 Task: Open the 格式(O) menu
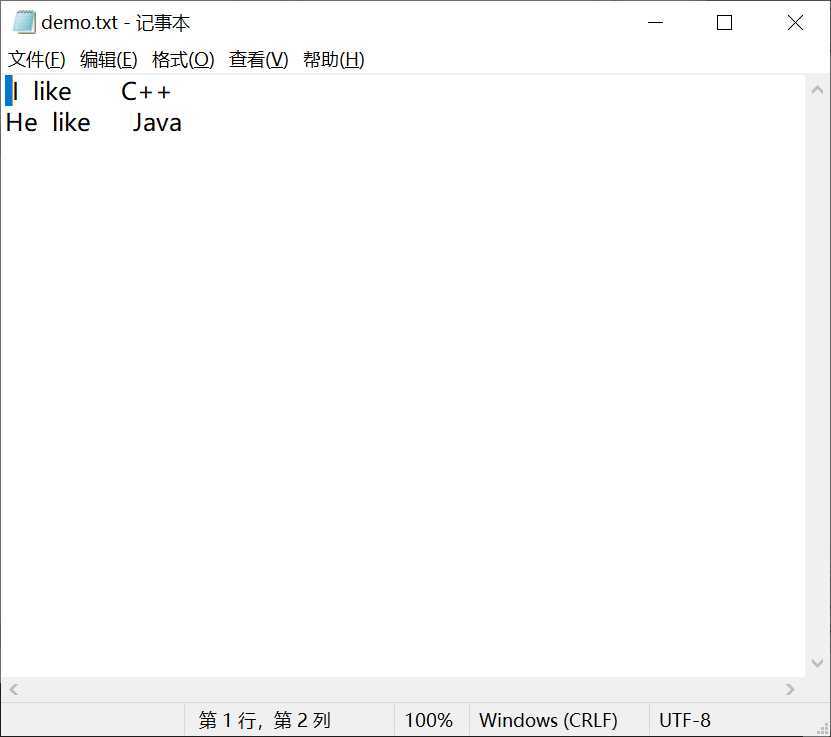[x=183, y=59]
